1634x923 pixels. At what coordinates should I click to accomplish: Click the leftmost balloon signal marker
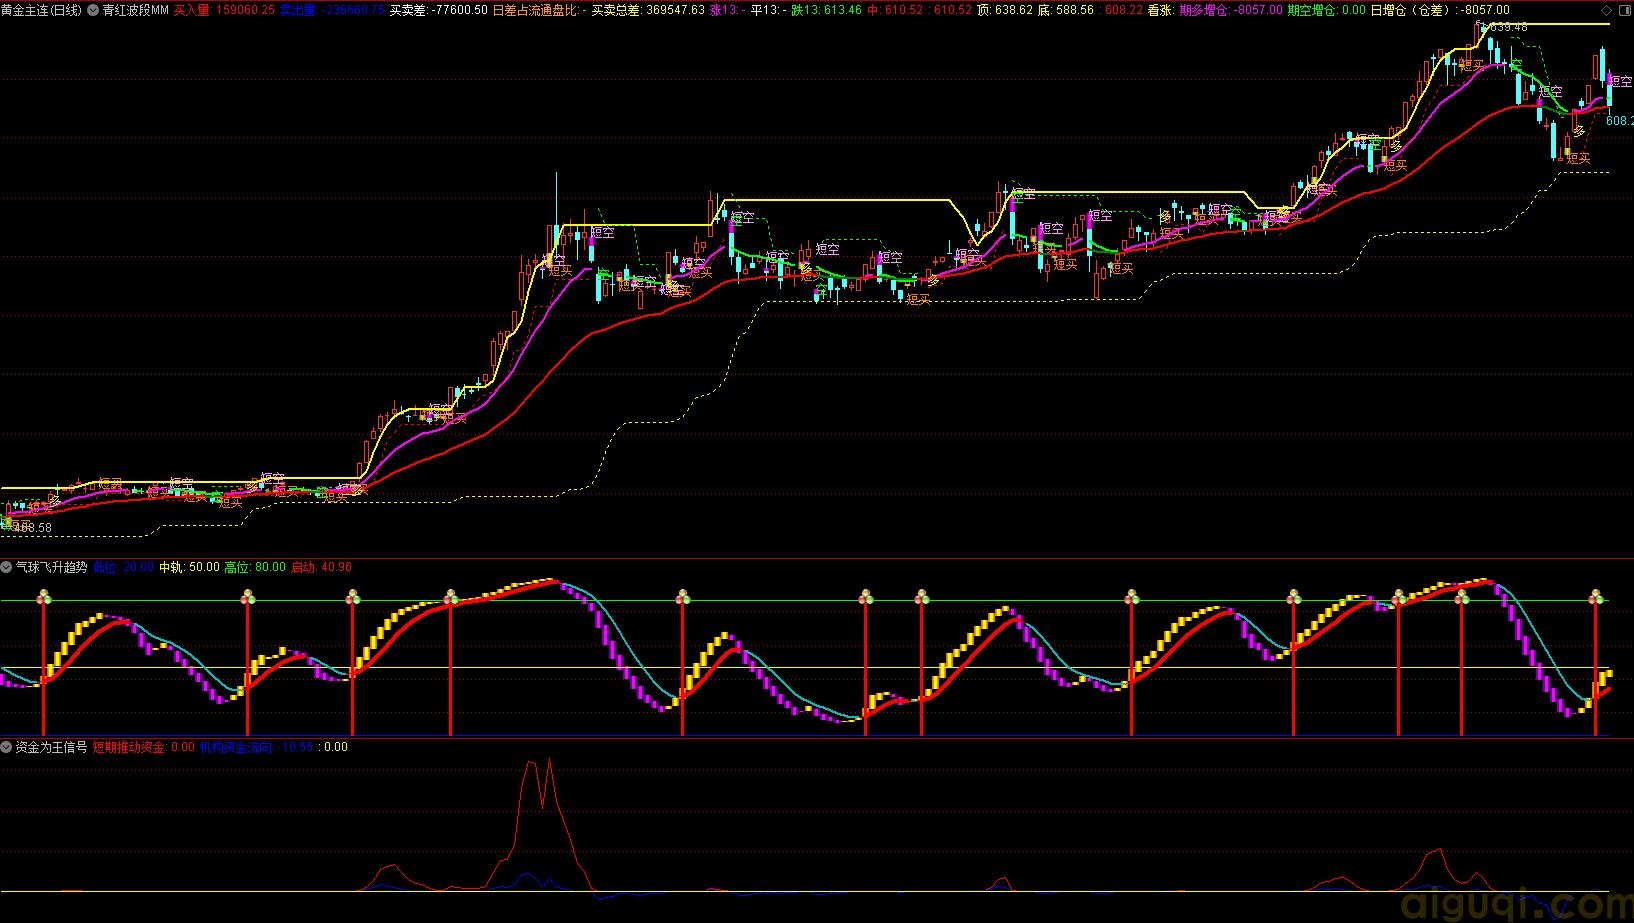[44, 597]
